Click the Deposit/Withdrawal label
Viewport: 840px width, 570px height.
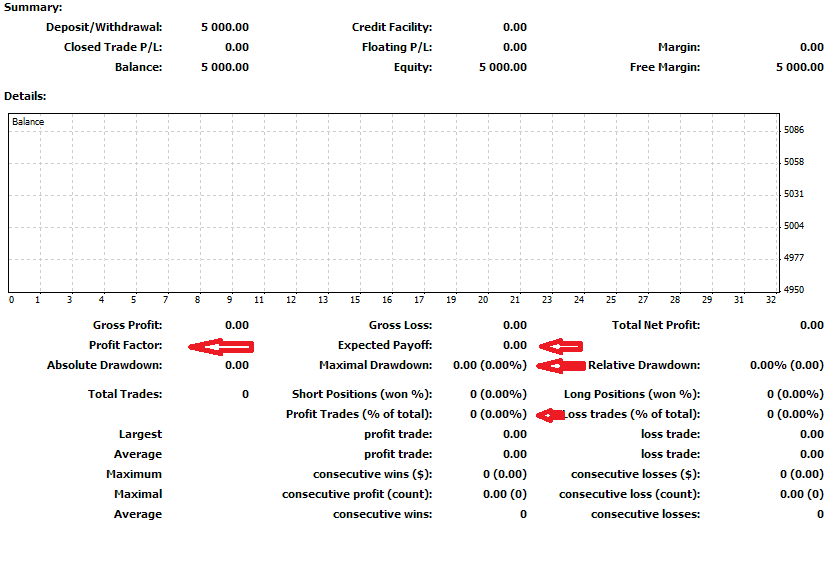pos(104,27)
